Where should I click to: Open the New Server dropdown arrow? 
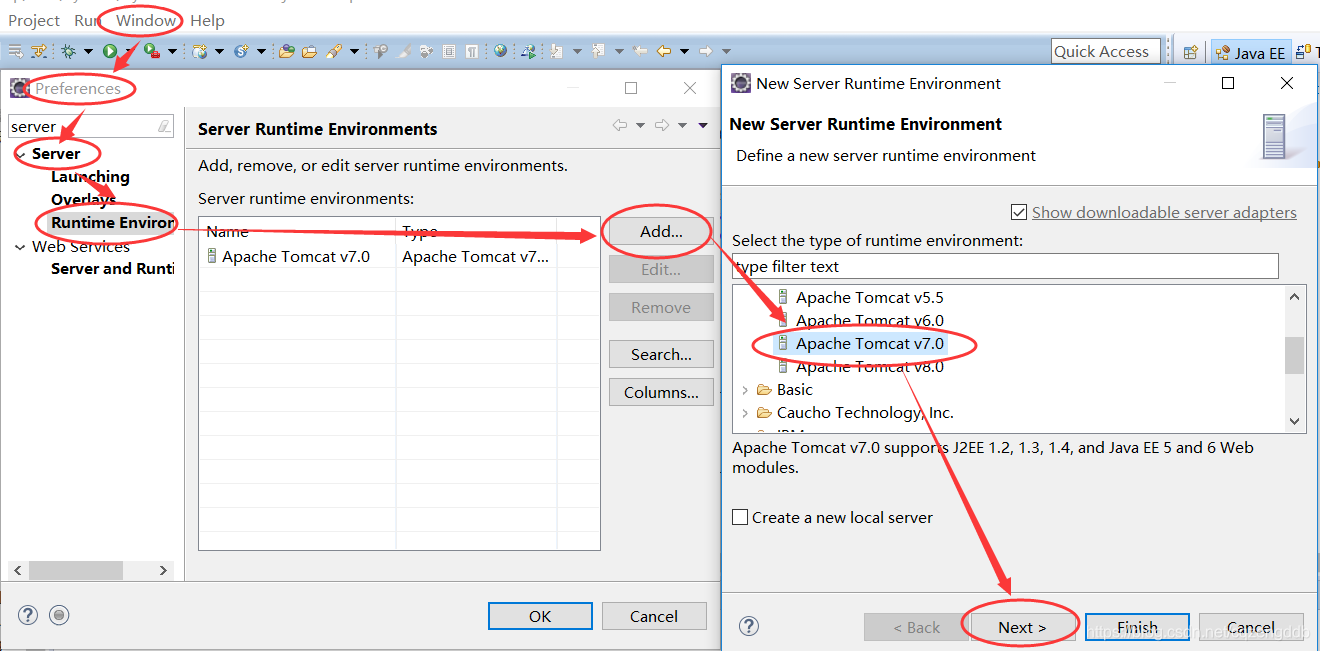coord(219,51)
